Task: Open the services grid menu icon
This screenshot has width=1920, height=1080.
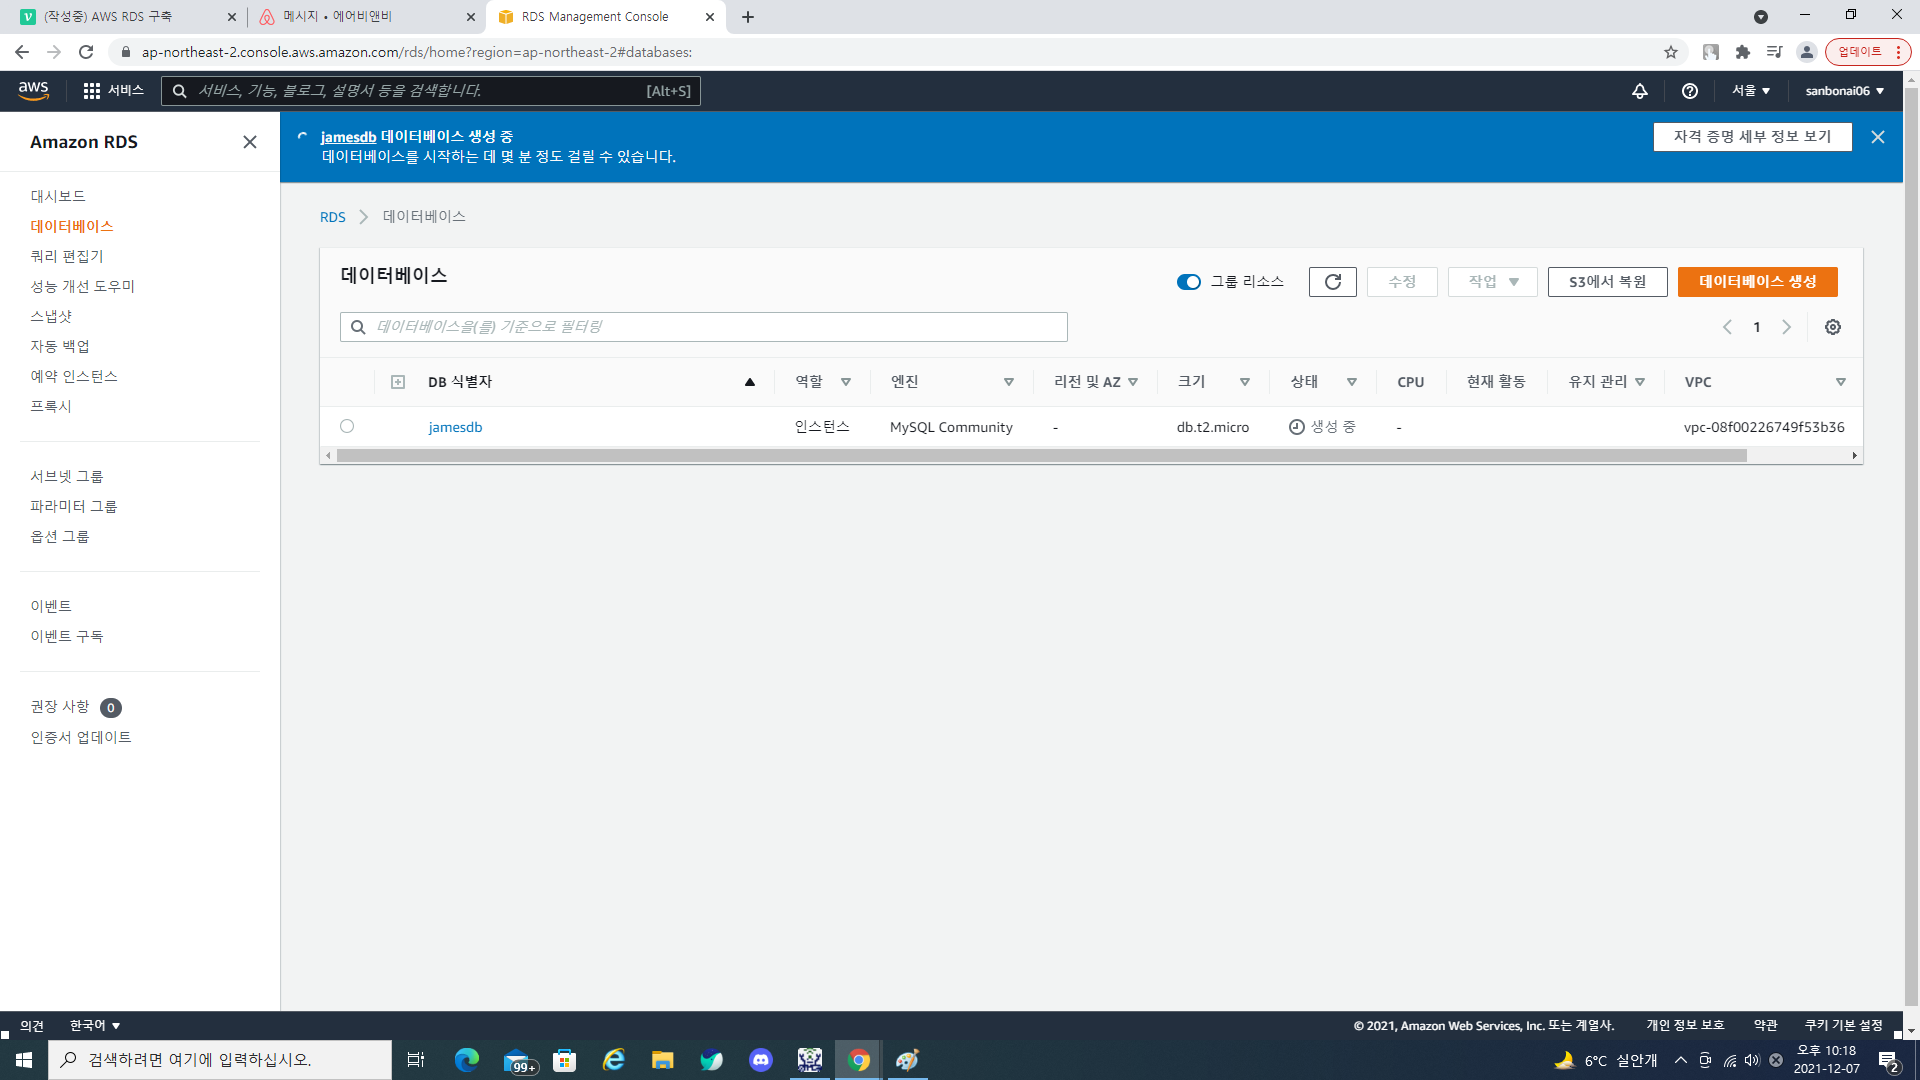Action: 92,91
